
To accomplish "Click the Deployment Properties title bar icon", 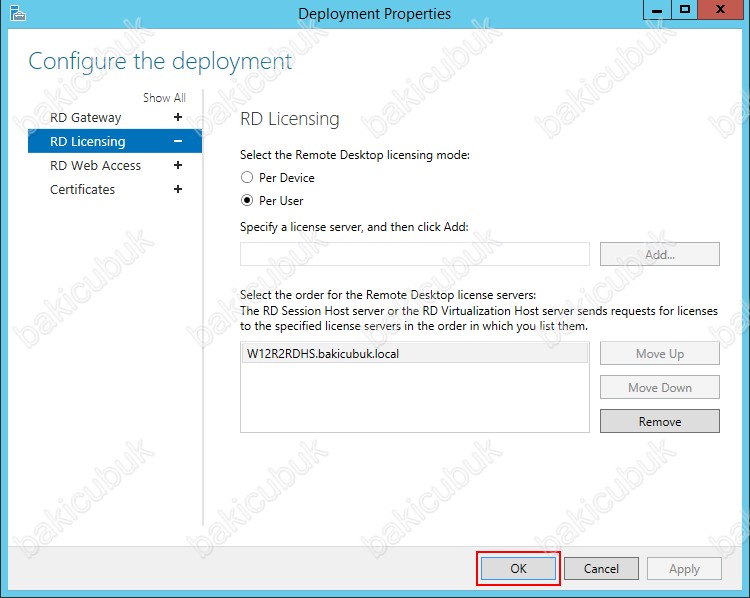I will click(x=17, y=13).
